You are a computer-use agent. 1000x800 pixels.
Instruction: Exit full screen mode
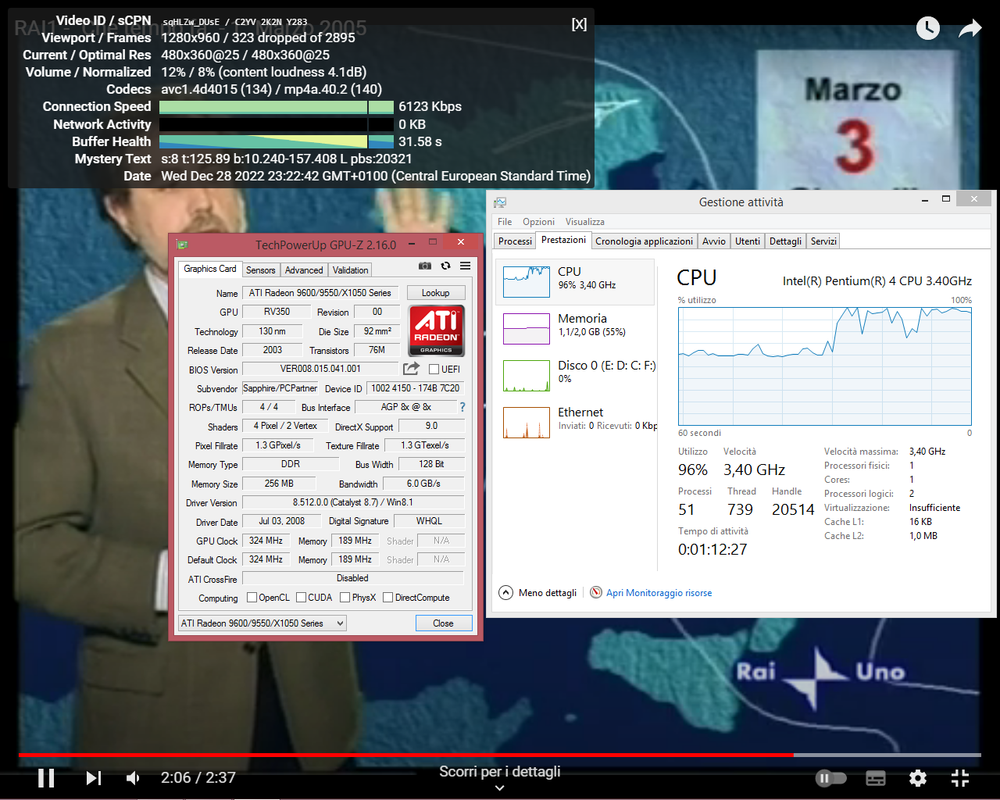(x=960, y=778)
